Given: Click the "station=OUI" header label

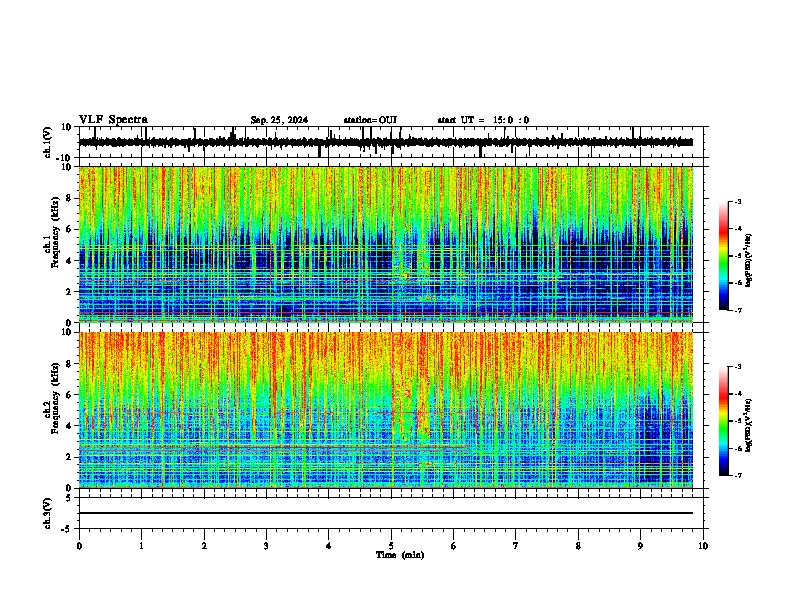Looking at the screenshot, I should (x=370, y=120).
